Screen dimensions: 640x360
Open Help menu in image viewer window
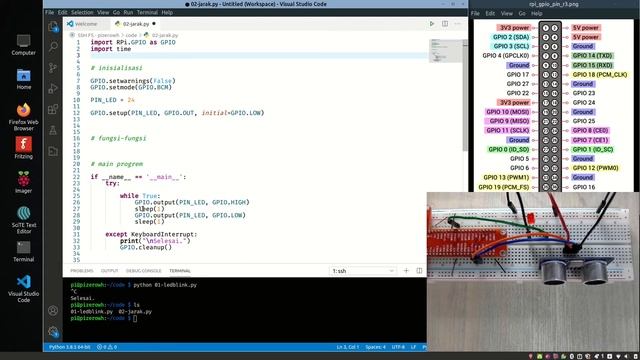click(537, 13)
